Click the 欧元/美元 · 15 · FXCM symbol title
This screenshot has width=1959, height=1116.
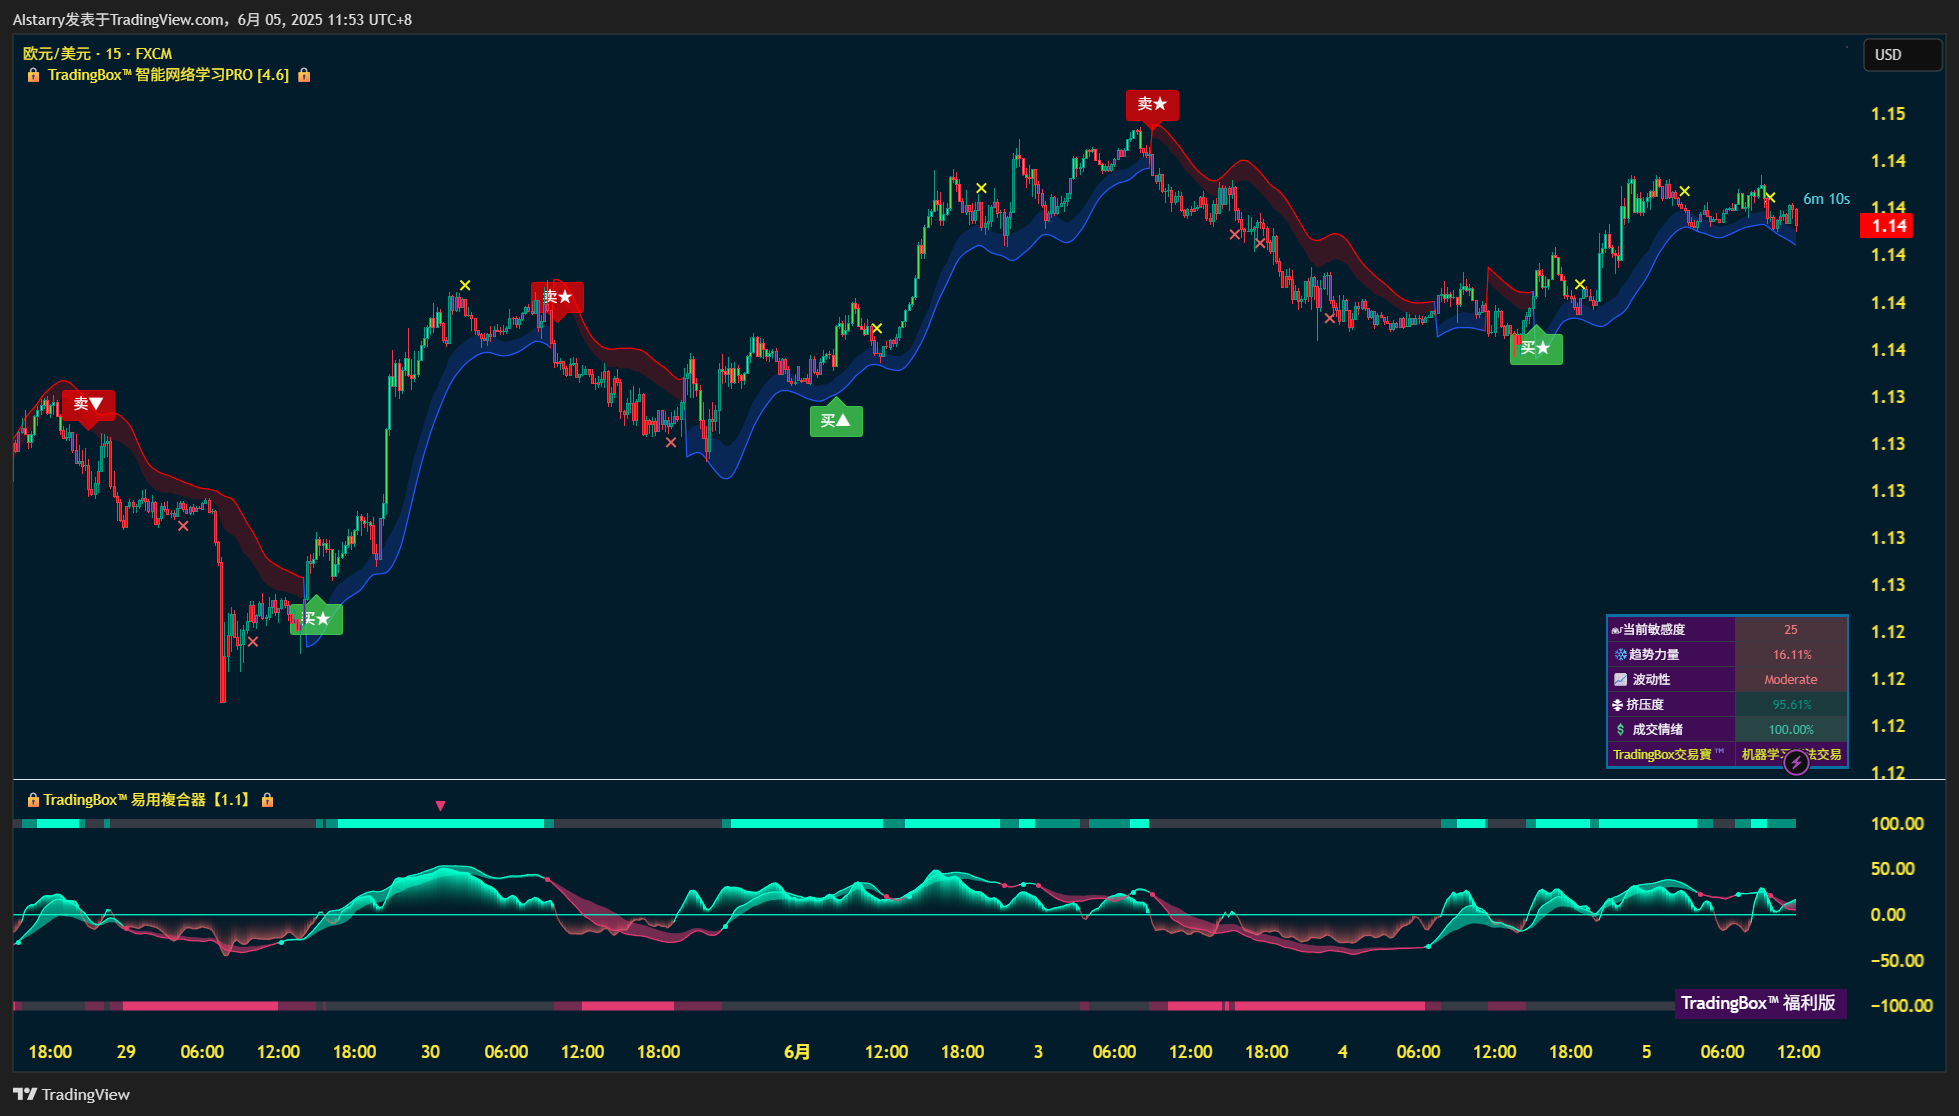coord(97,54)
